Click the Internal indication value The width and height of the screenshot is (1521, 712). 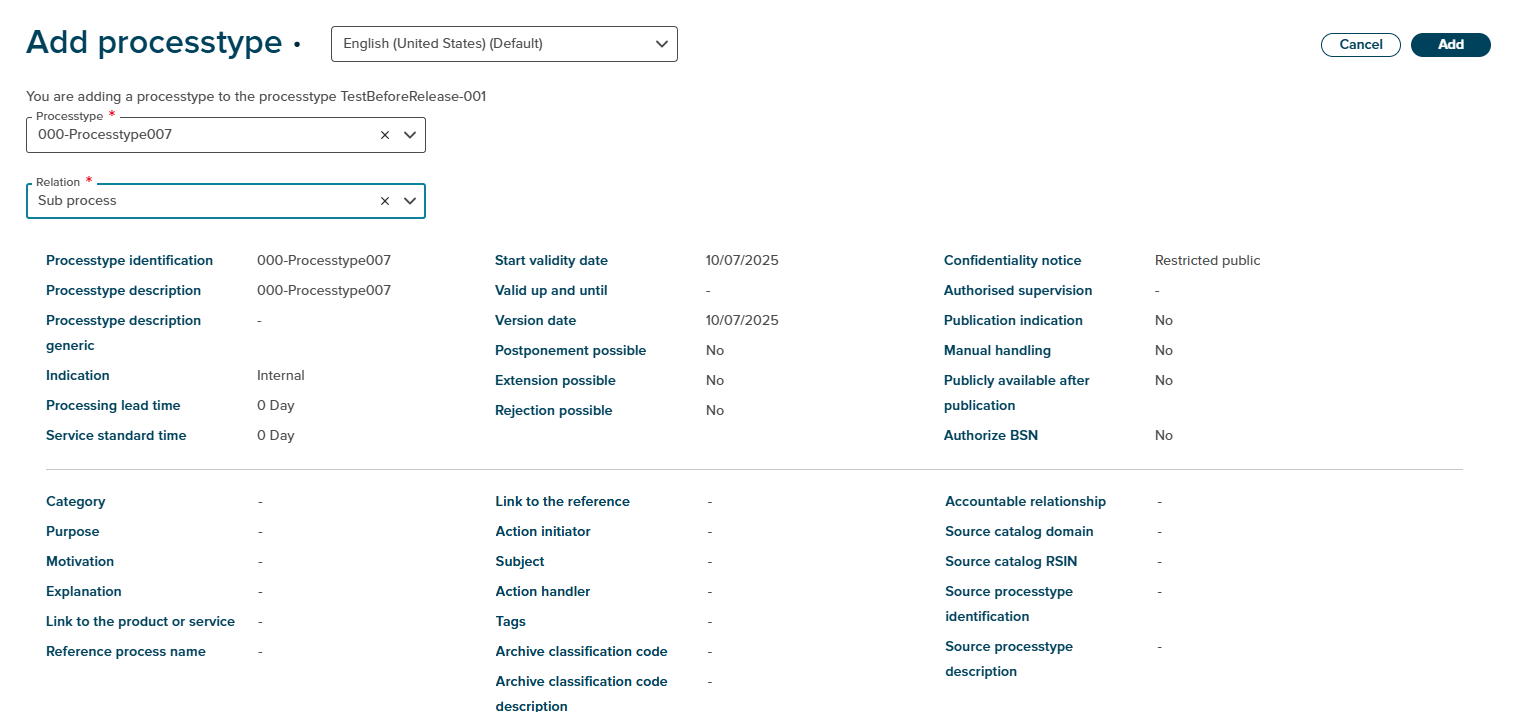(280, 376)
